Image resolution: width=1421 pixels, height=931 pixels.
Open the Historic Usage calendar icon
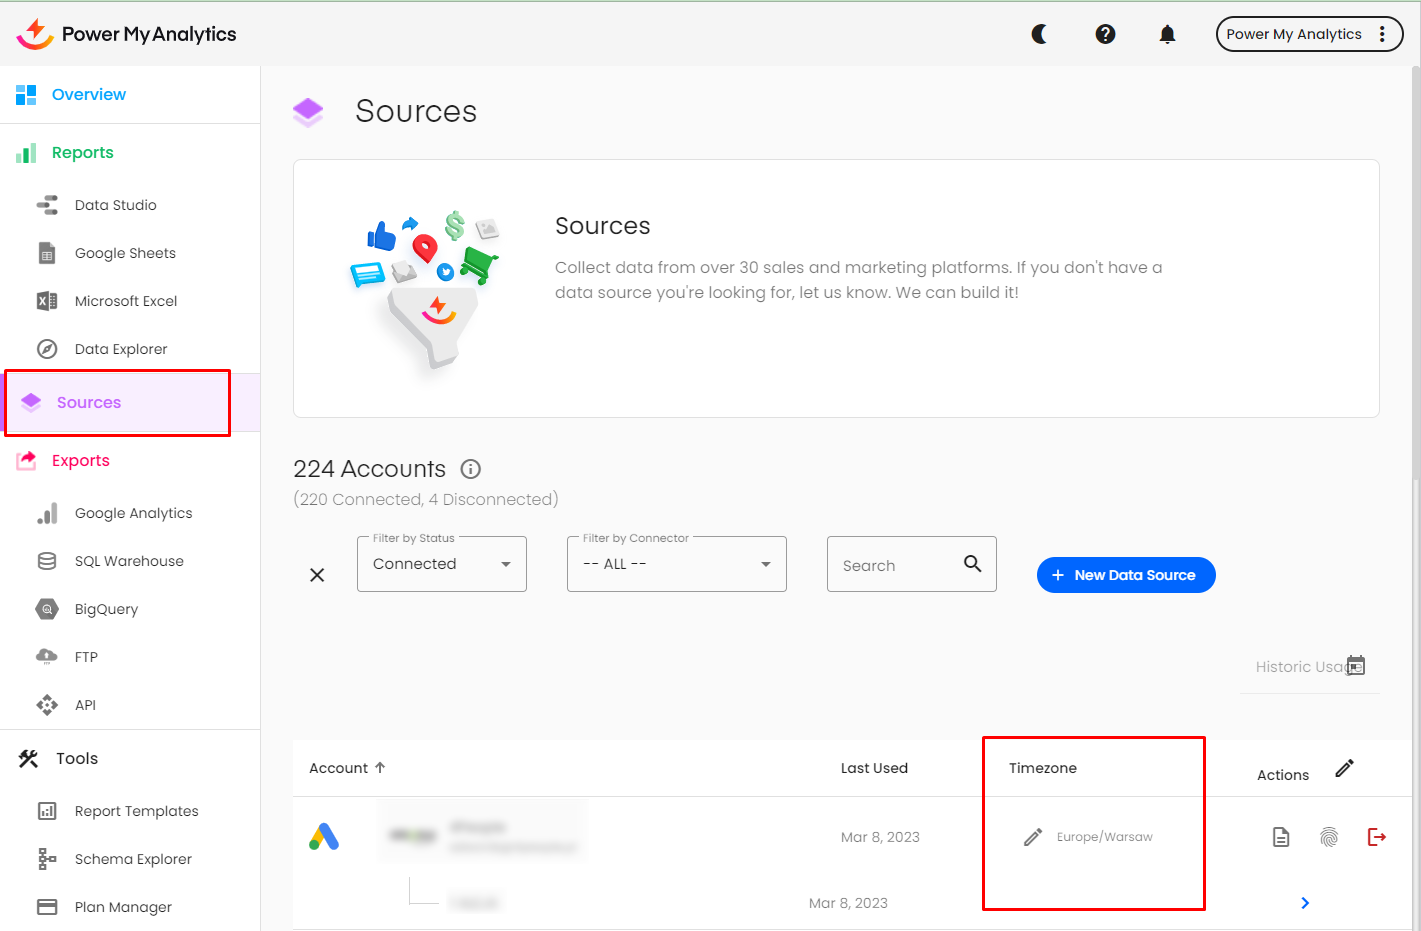tap(1356, 664)
